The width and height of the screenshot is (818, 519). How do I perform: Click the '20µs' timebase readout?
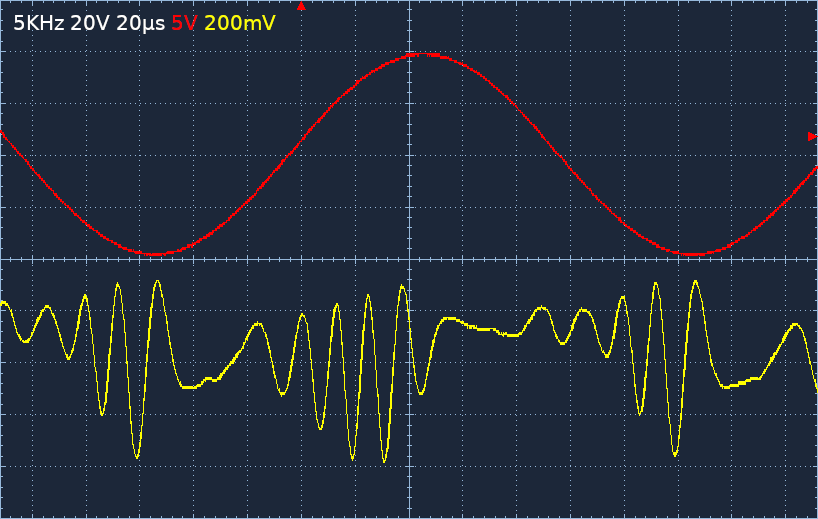[140, 23]
